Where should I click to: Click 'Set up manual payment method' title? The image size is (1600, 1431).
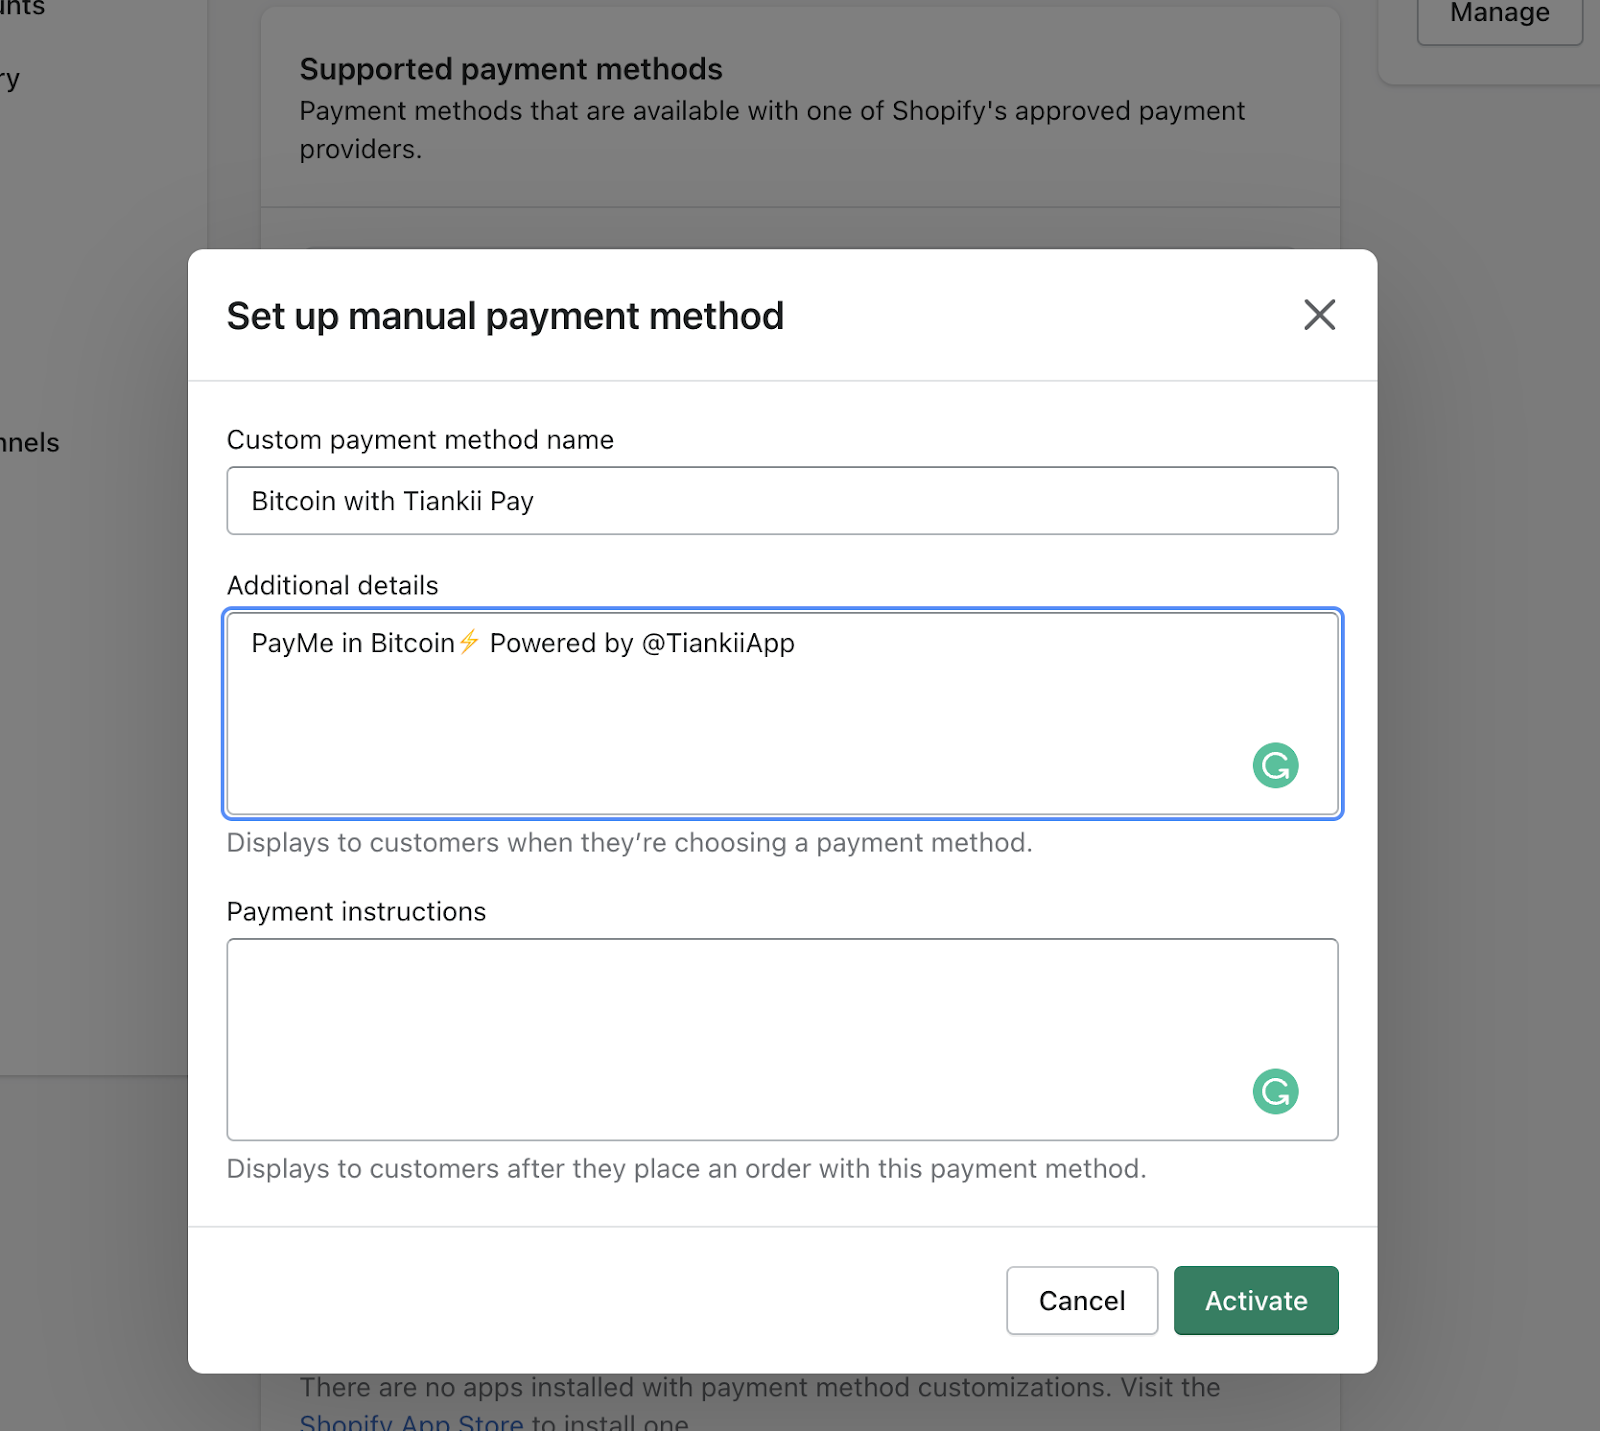[505, 316]
